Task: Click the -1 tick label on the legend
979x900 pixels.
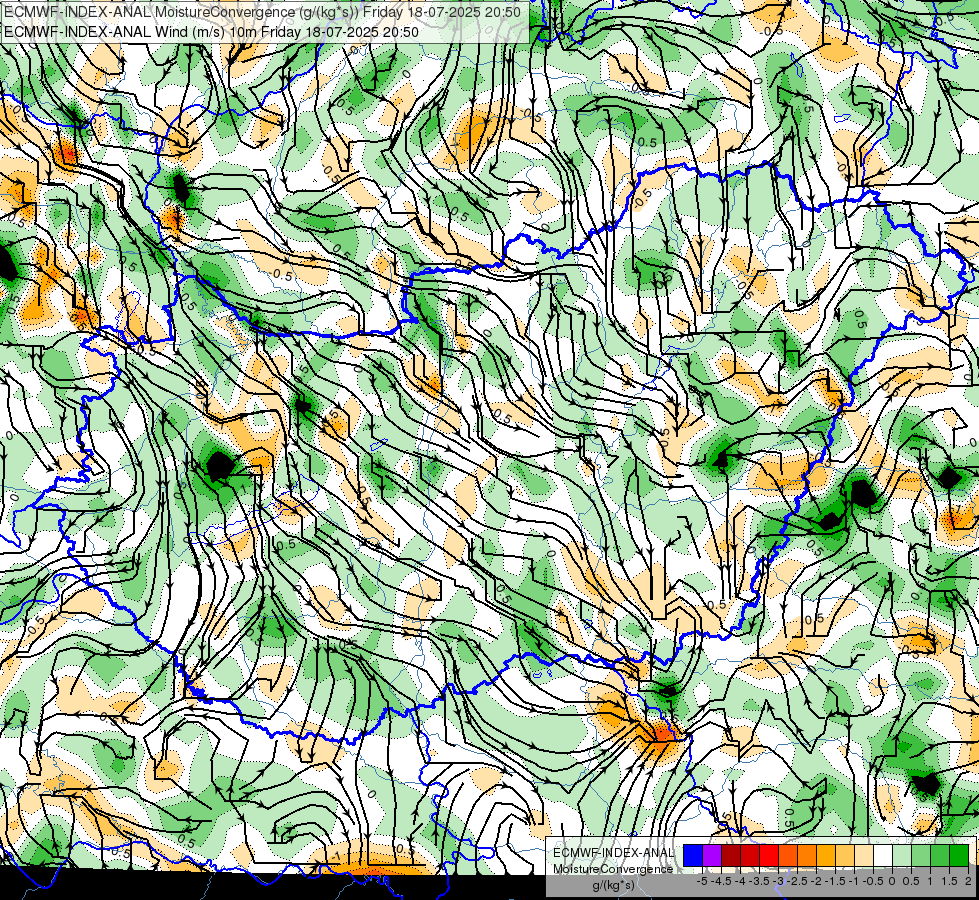Action: click(854, 881)
